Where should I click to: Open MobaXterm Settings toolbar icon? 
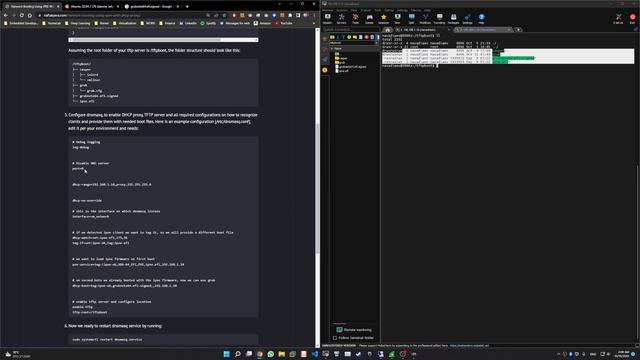(467, 18)
